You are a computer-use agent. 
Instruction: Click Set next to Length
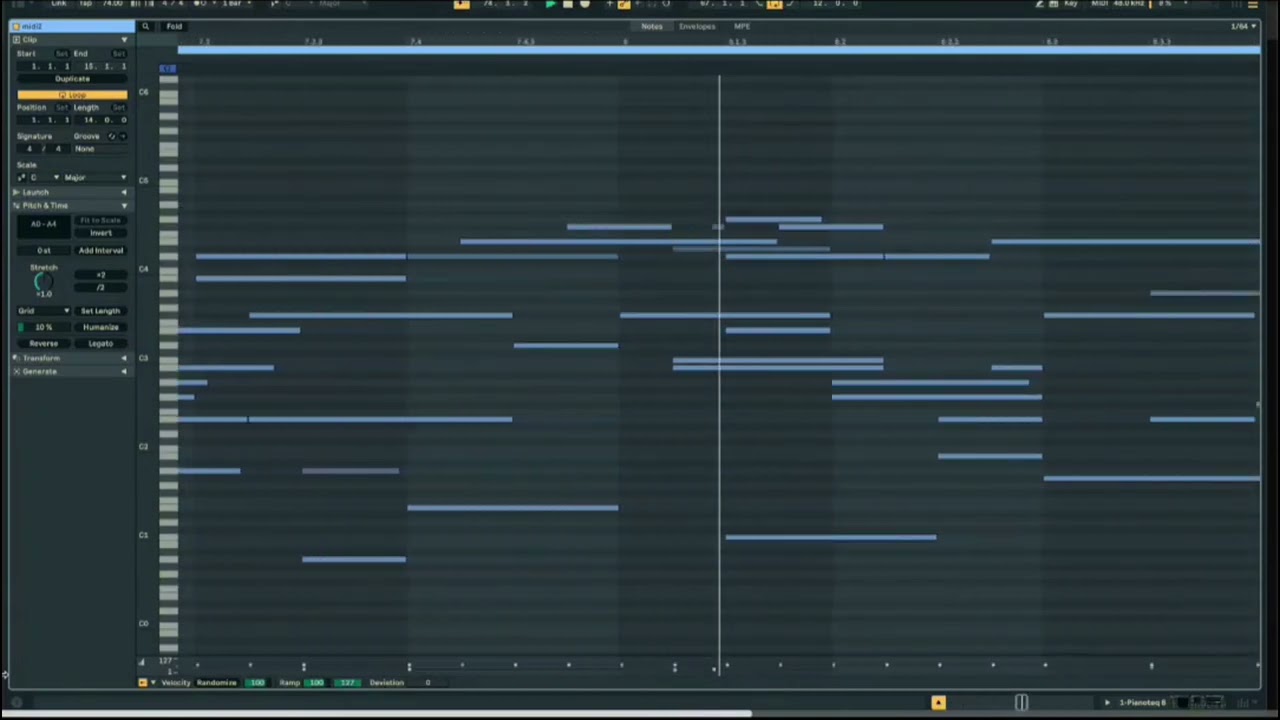[119, 107]
